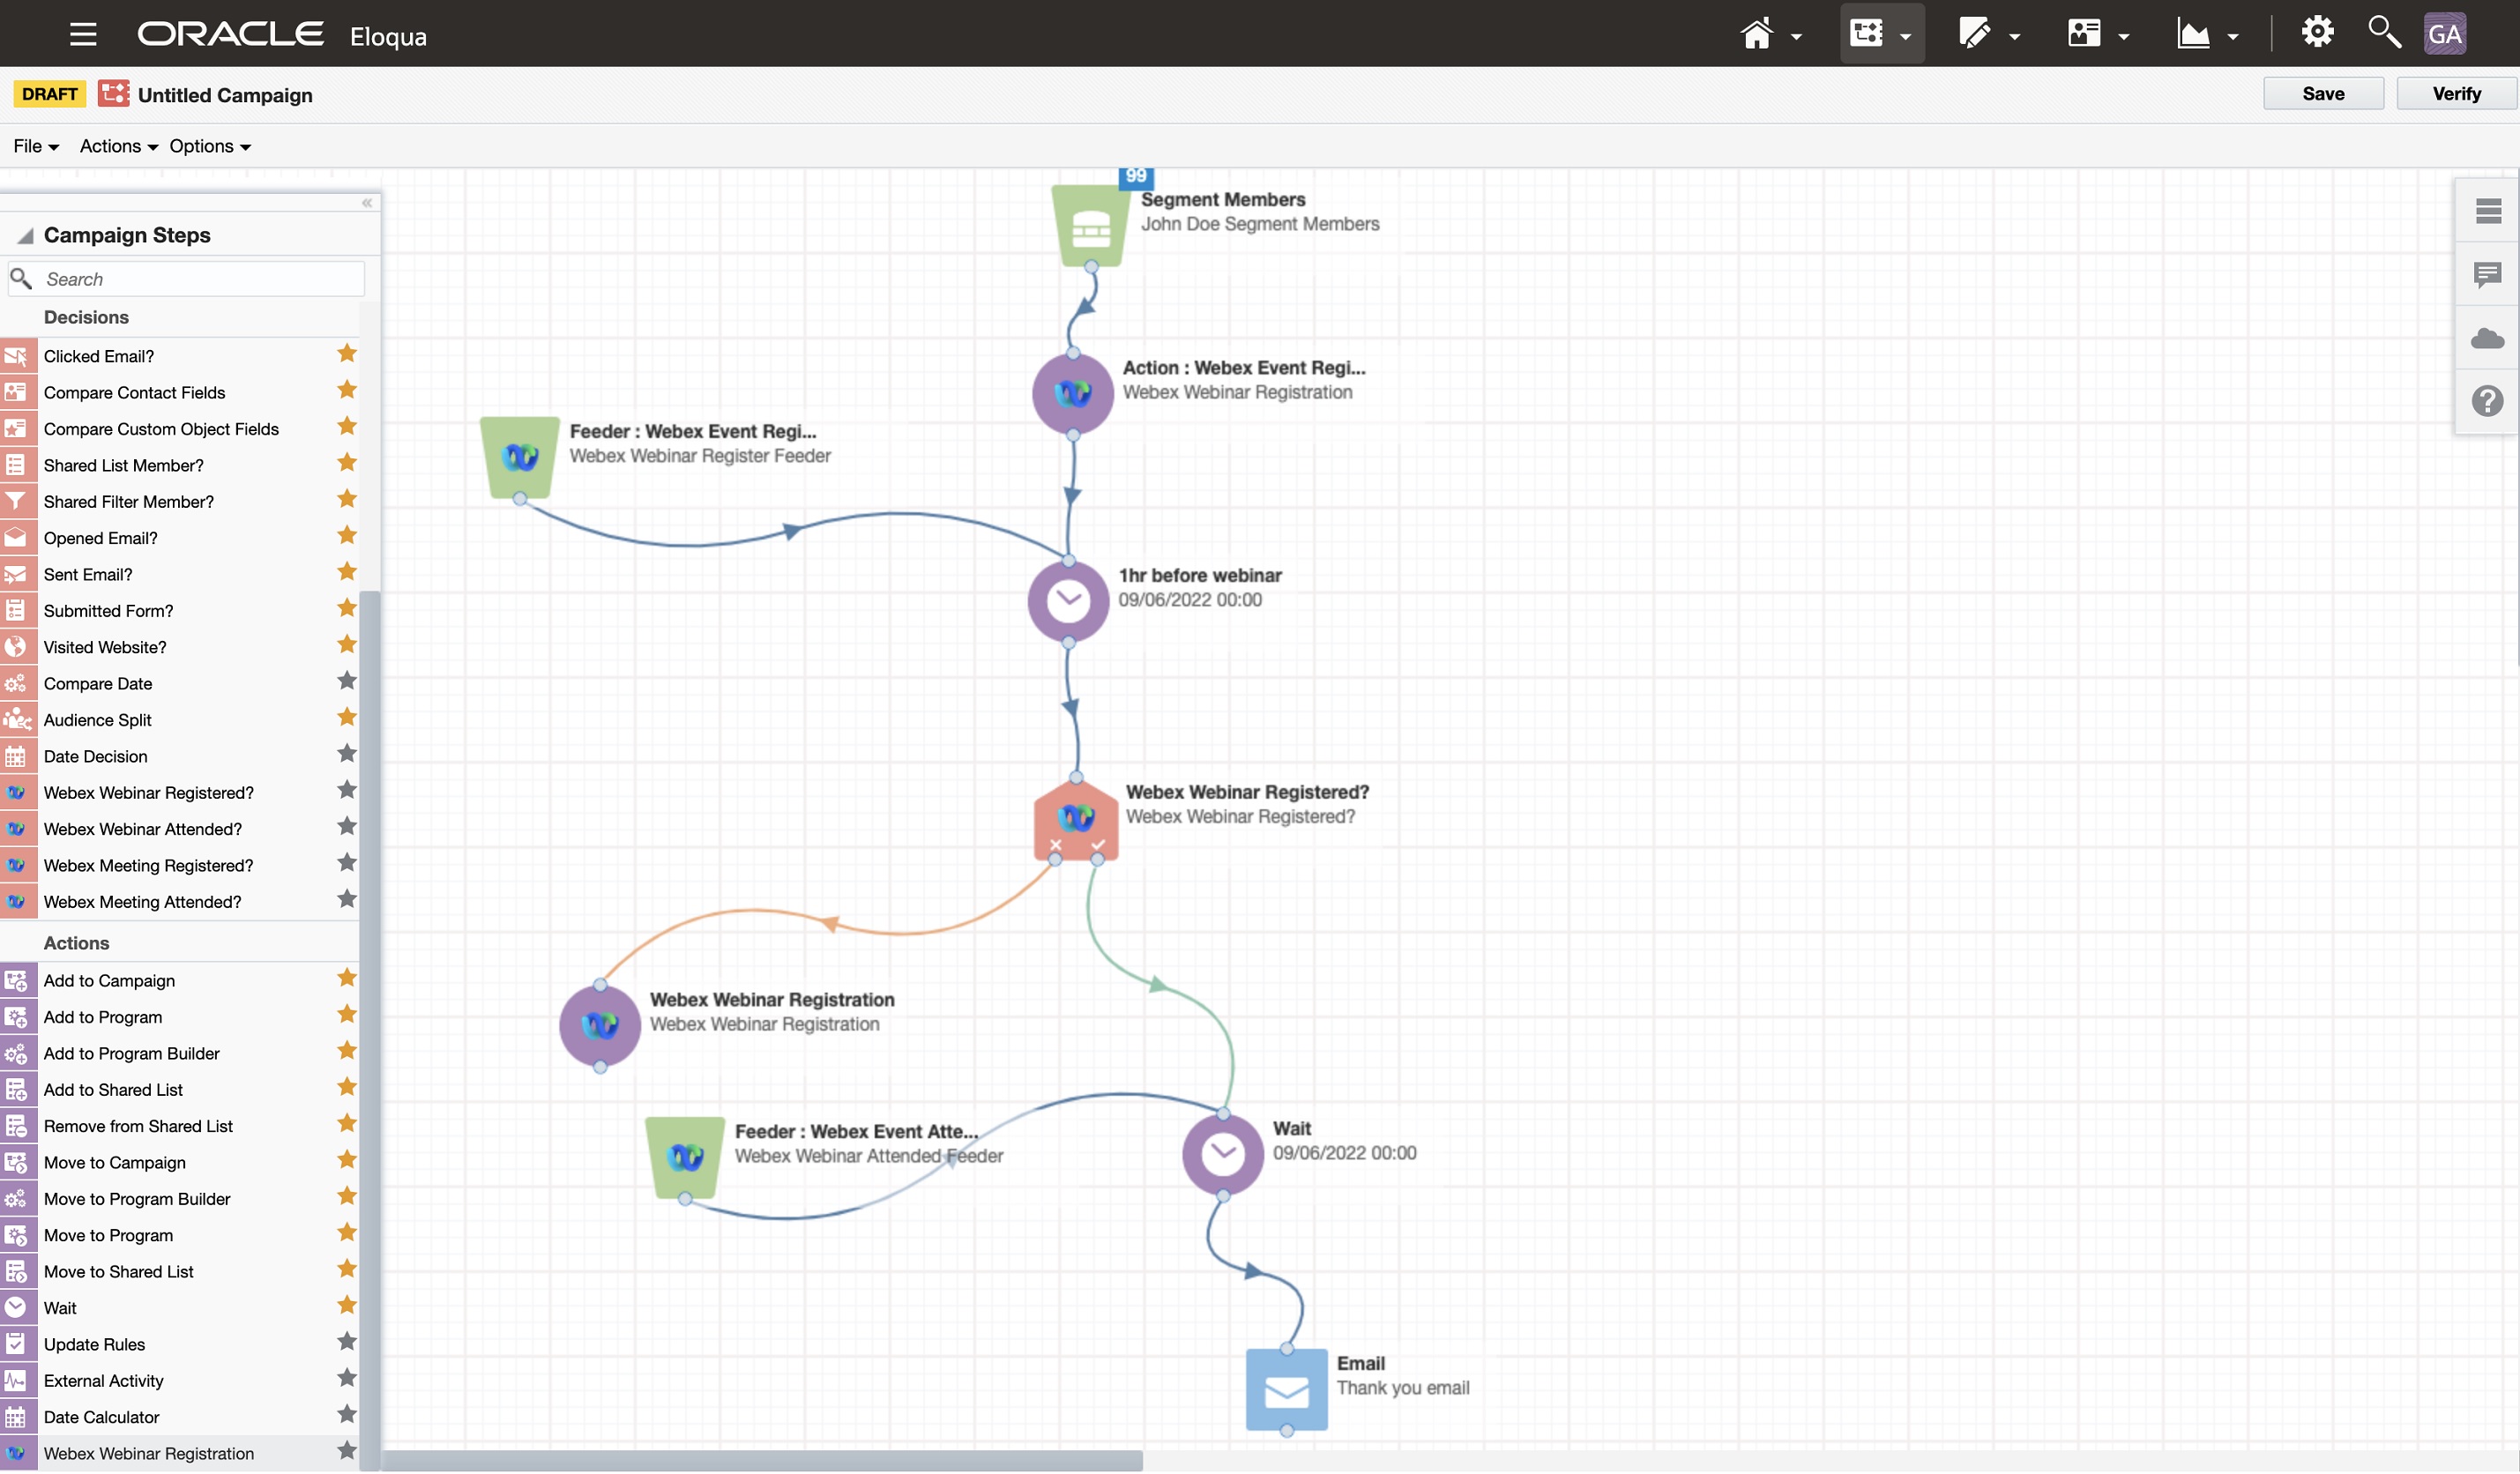Expand the Decisions section in Campaign Steps
2520x1474 pixels.
[86, 316]
